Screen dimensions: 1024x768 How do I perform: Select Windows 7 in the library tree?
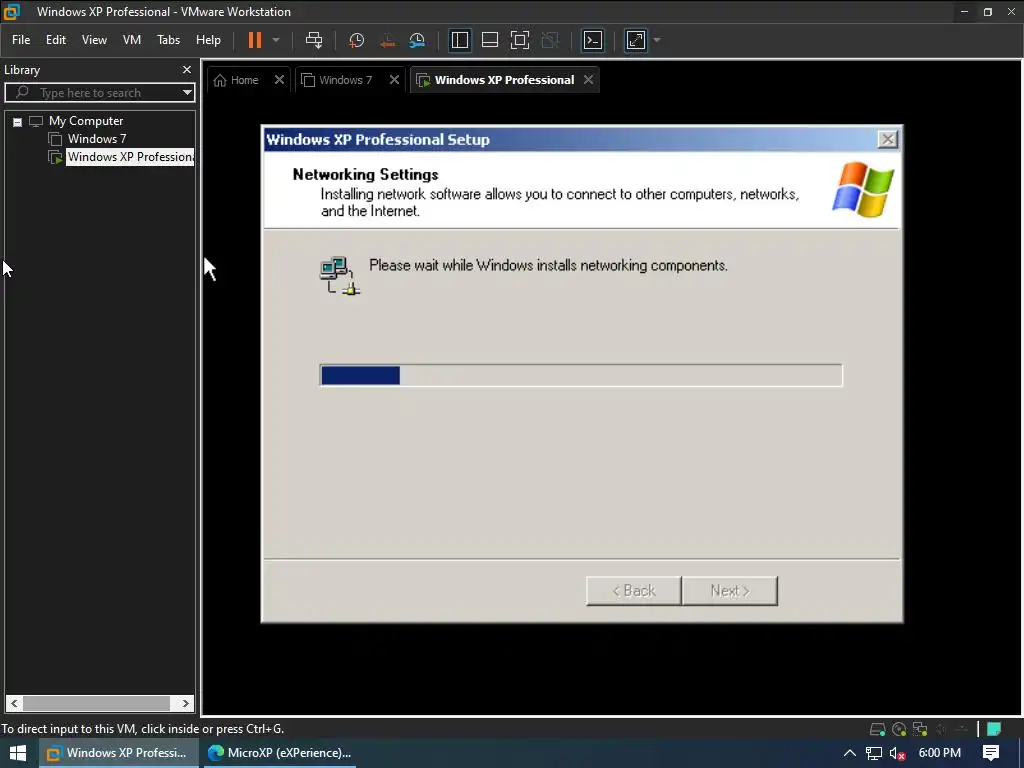click(97, 139)
